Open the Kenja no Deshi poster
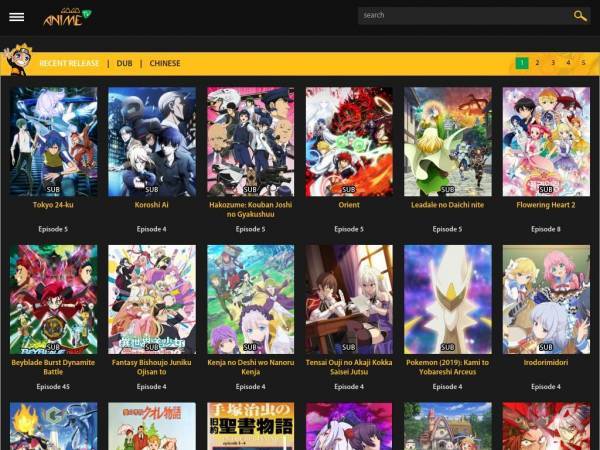The width and height of the screenshot is (600, 450). tap(251, 299)
